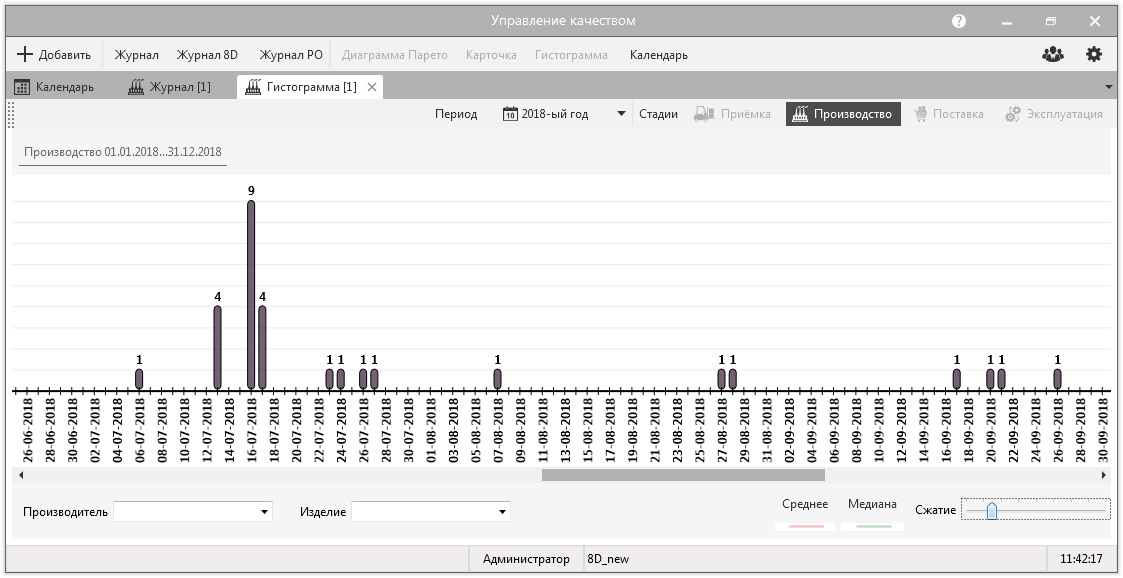Image resolution: width=1123 pixels, height=578 pixels.
Task: Open Журнал РО from toolbar
Action: (x=291, y=54)
